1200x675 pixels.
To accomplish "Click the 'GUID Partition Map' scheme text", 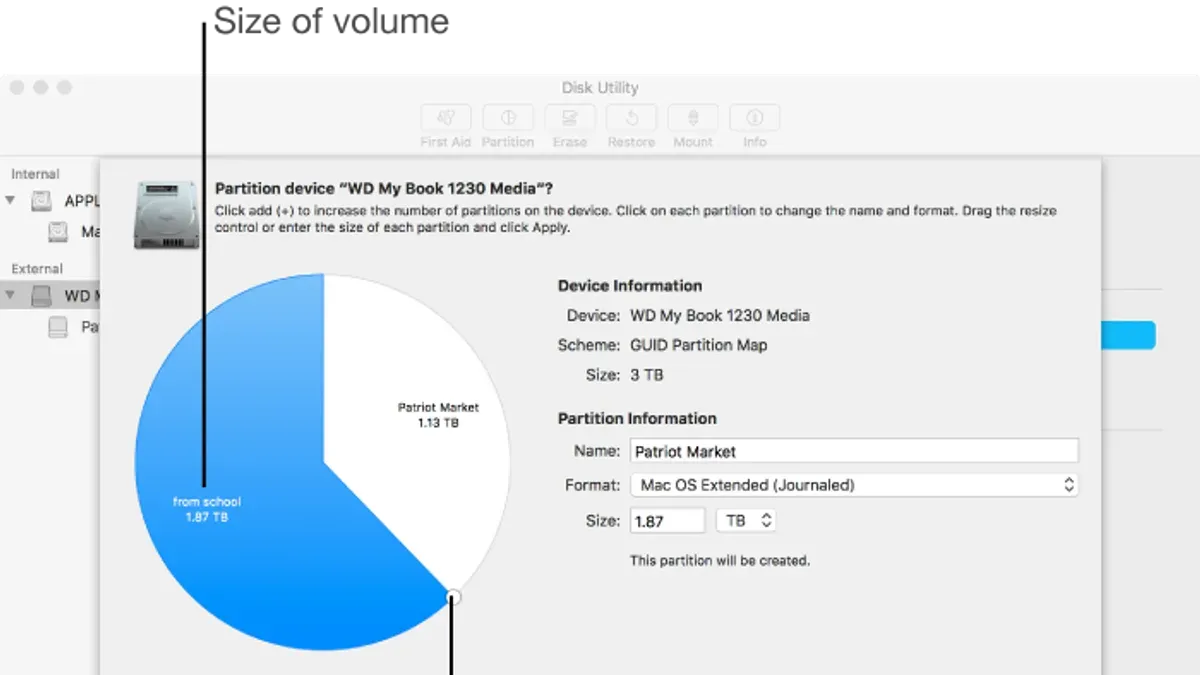I will coord(699,345).
